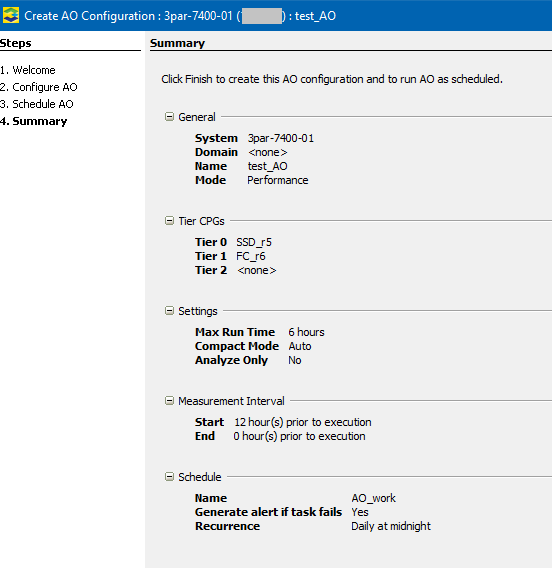The image size is (552, 568).
Task: Collapse the Schedule section
Action: [169, 476]
